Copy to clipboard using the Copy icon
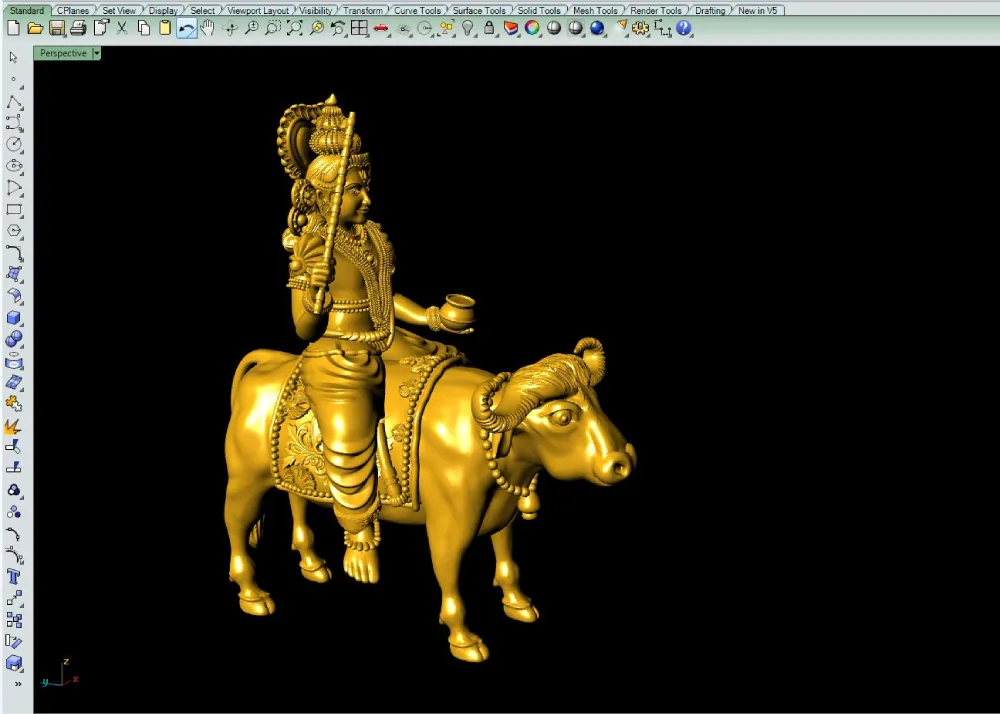This screenshot has height=714, width=1000. (x=143, y=28)
